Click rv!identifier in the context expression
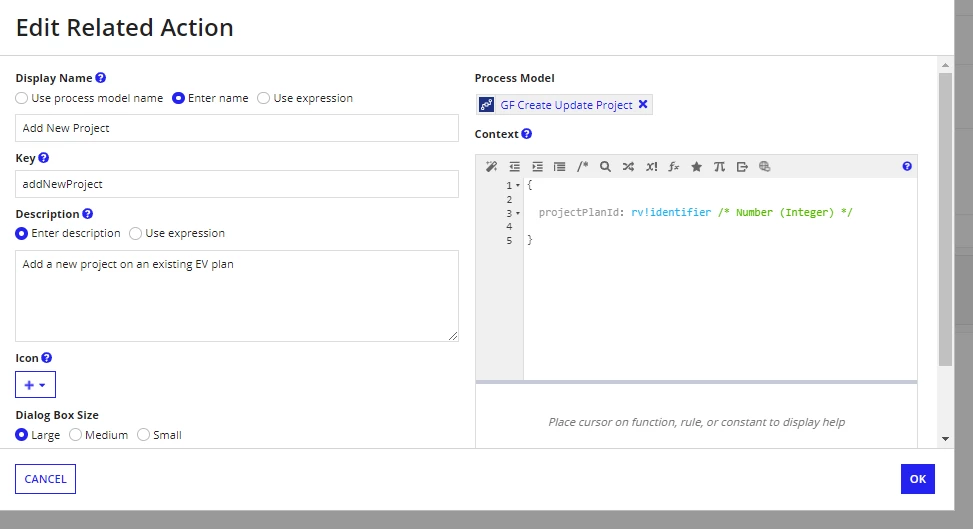The image size is (973, 529). [x=671, y=212]
